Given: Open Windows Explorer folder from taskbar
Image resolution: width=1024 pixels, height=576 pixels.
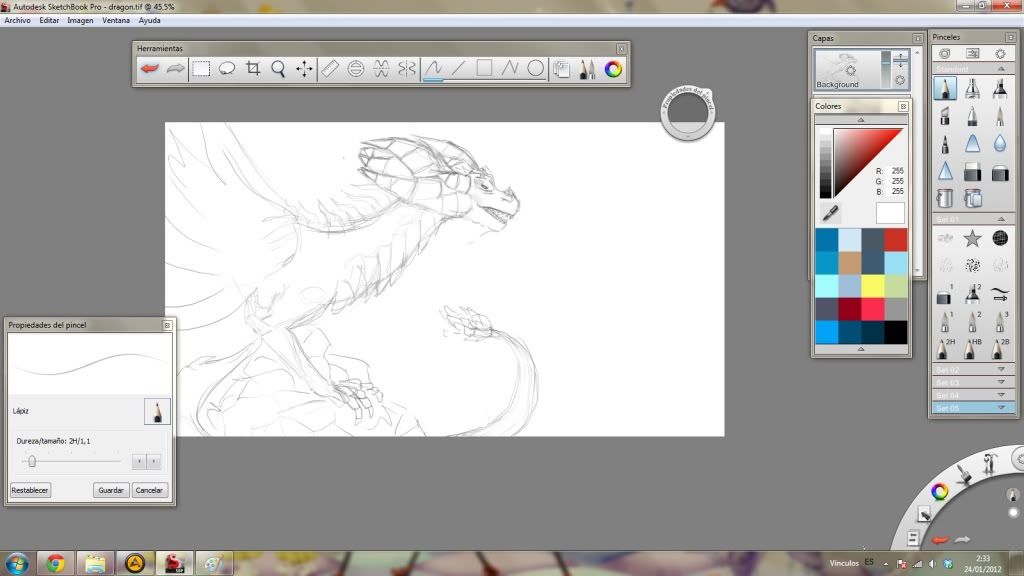Looking at the screenshot, I should [x=95, y=563].
